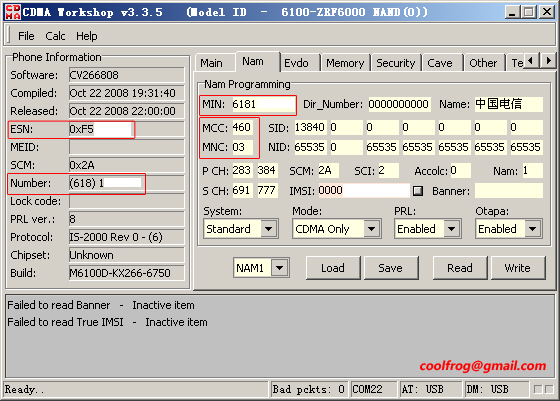Open the NAM1 selection dropdown
Viewport: 560px width, 401px height.
tap(280, 267)
